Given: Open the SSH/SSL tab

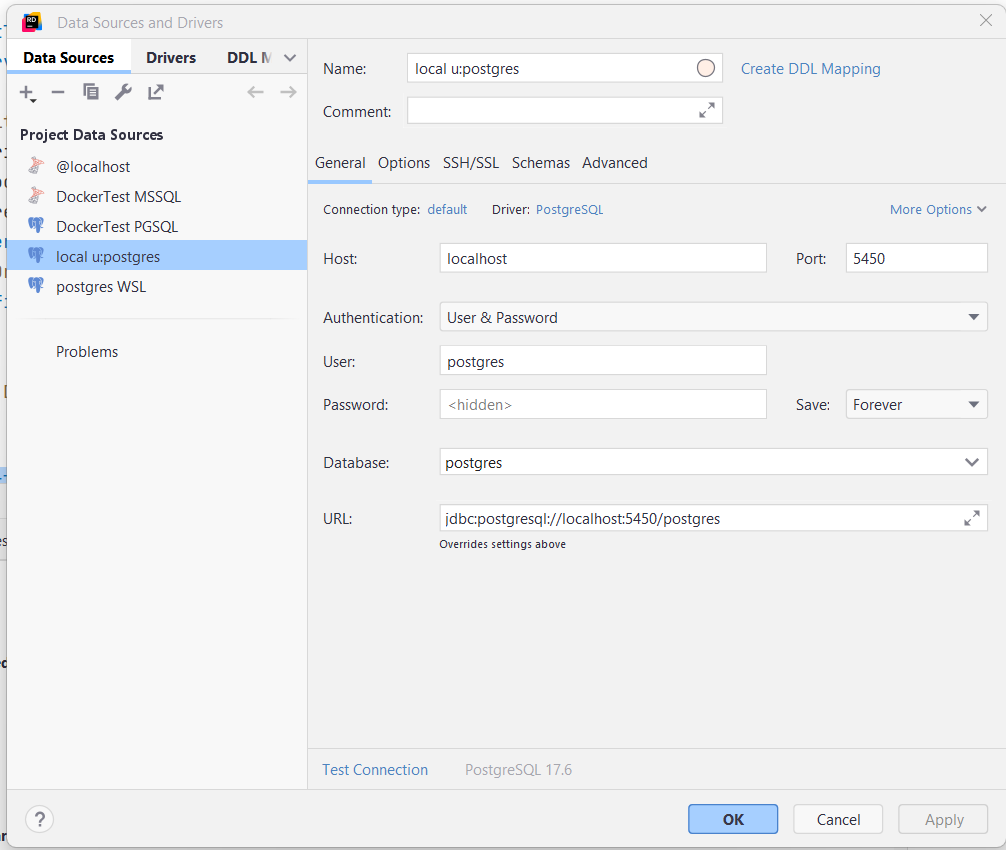Looking at the screenshot, I should tap(471, 163).
